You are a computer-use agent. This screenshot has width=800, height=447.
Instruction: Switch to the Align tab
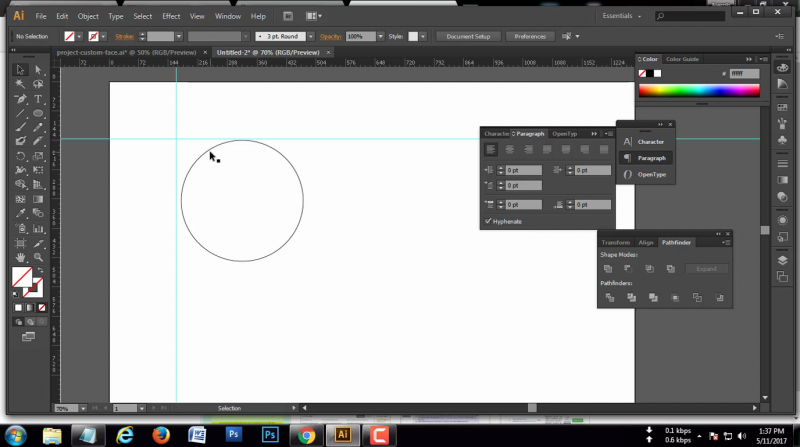pos(646,242)
